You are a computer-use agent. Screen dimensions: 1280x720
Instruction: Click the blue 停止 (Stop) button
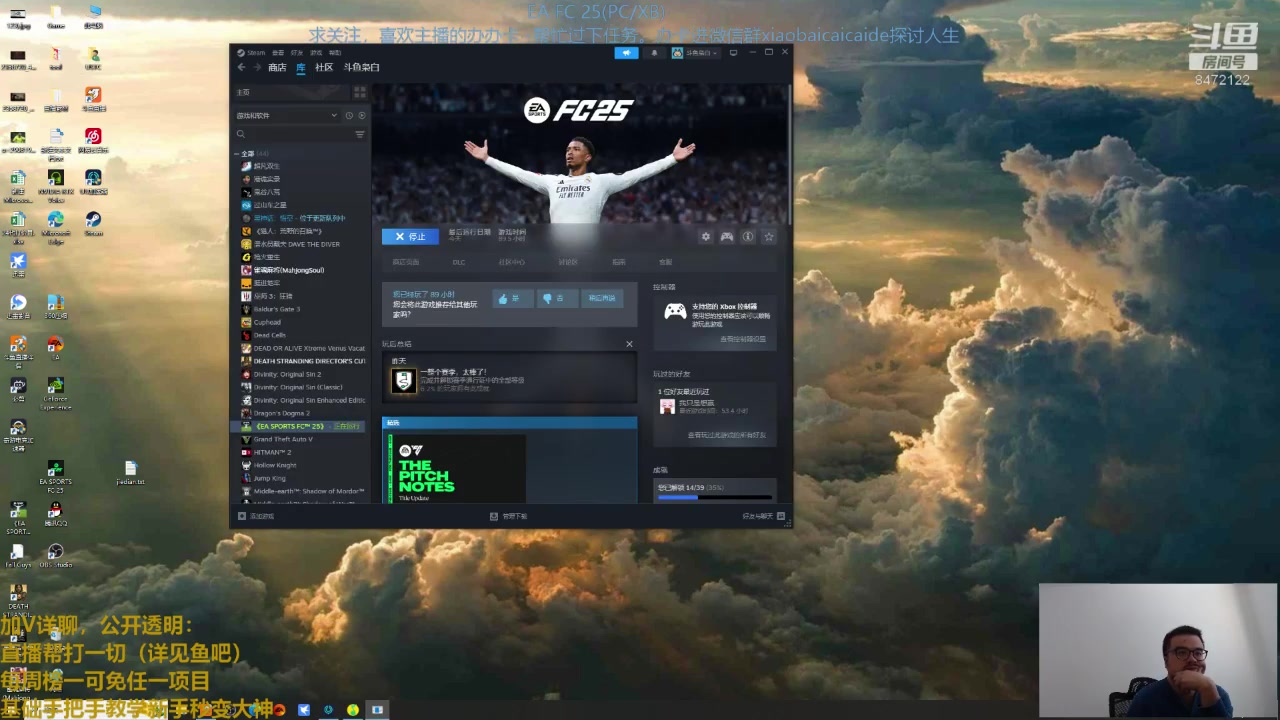click(x=410, y=237)
